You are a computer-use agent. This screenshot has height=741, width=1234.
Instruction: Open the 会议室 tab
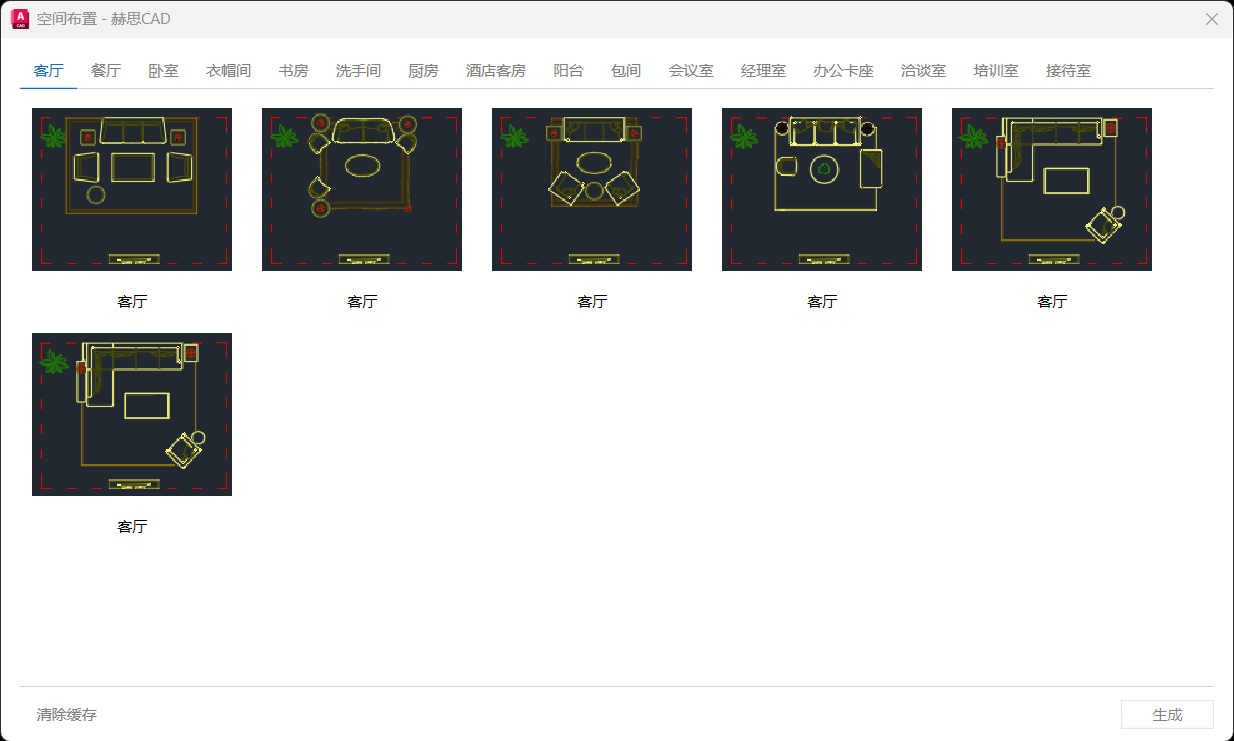coord(691,71)
